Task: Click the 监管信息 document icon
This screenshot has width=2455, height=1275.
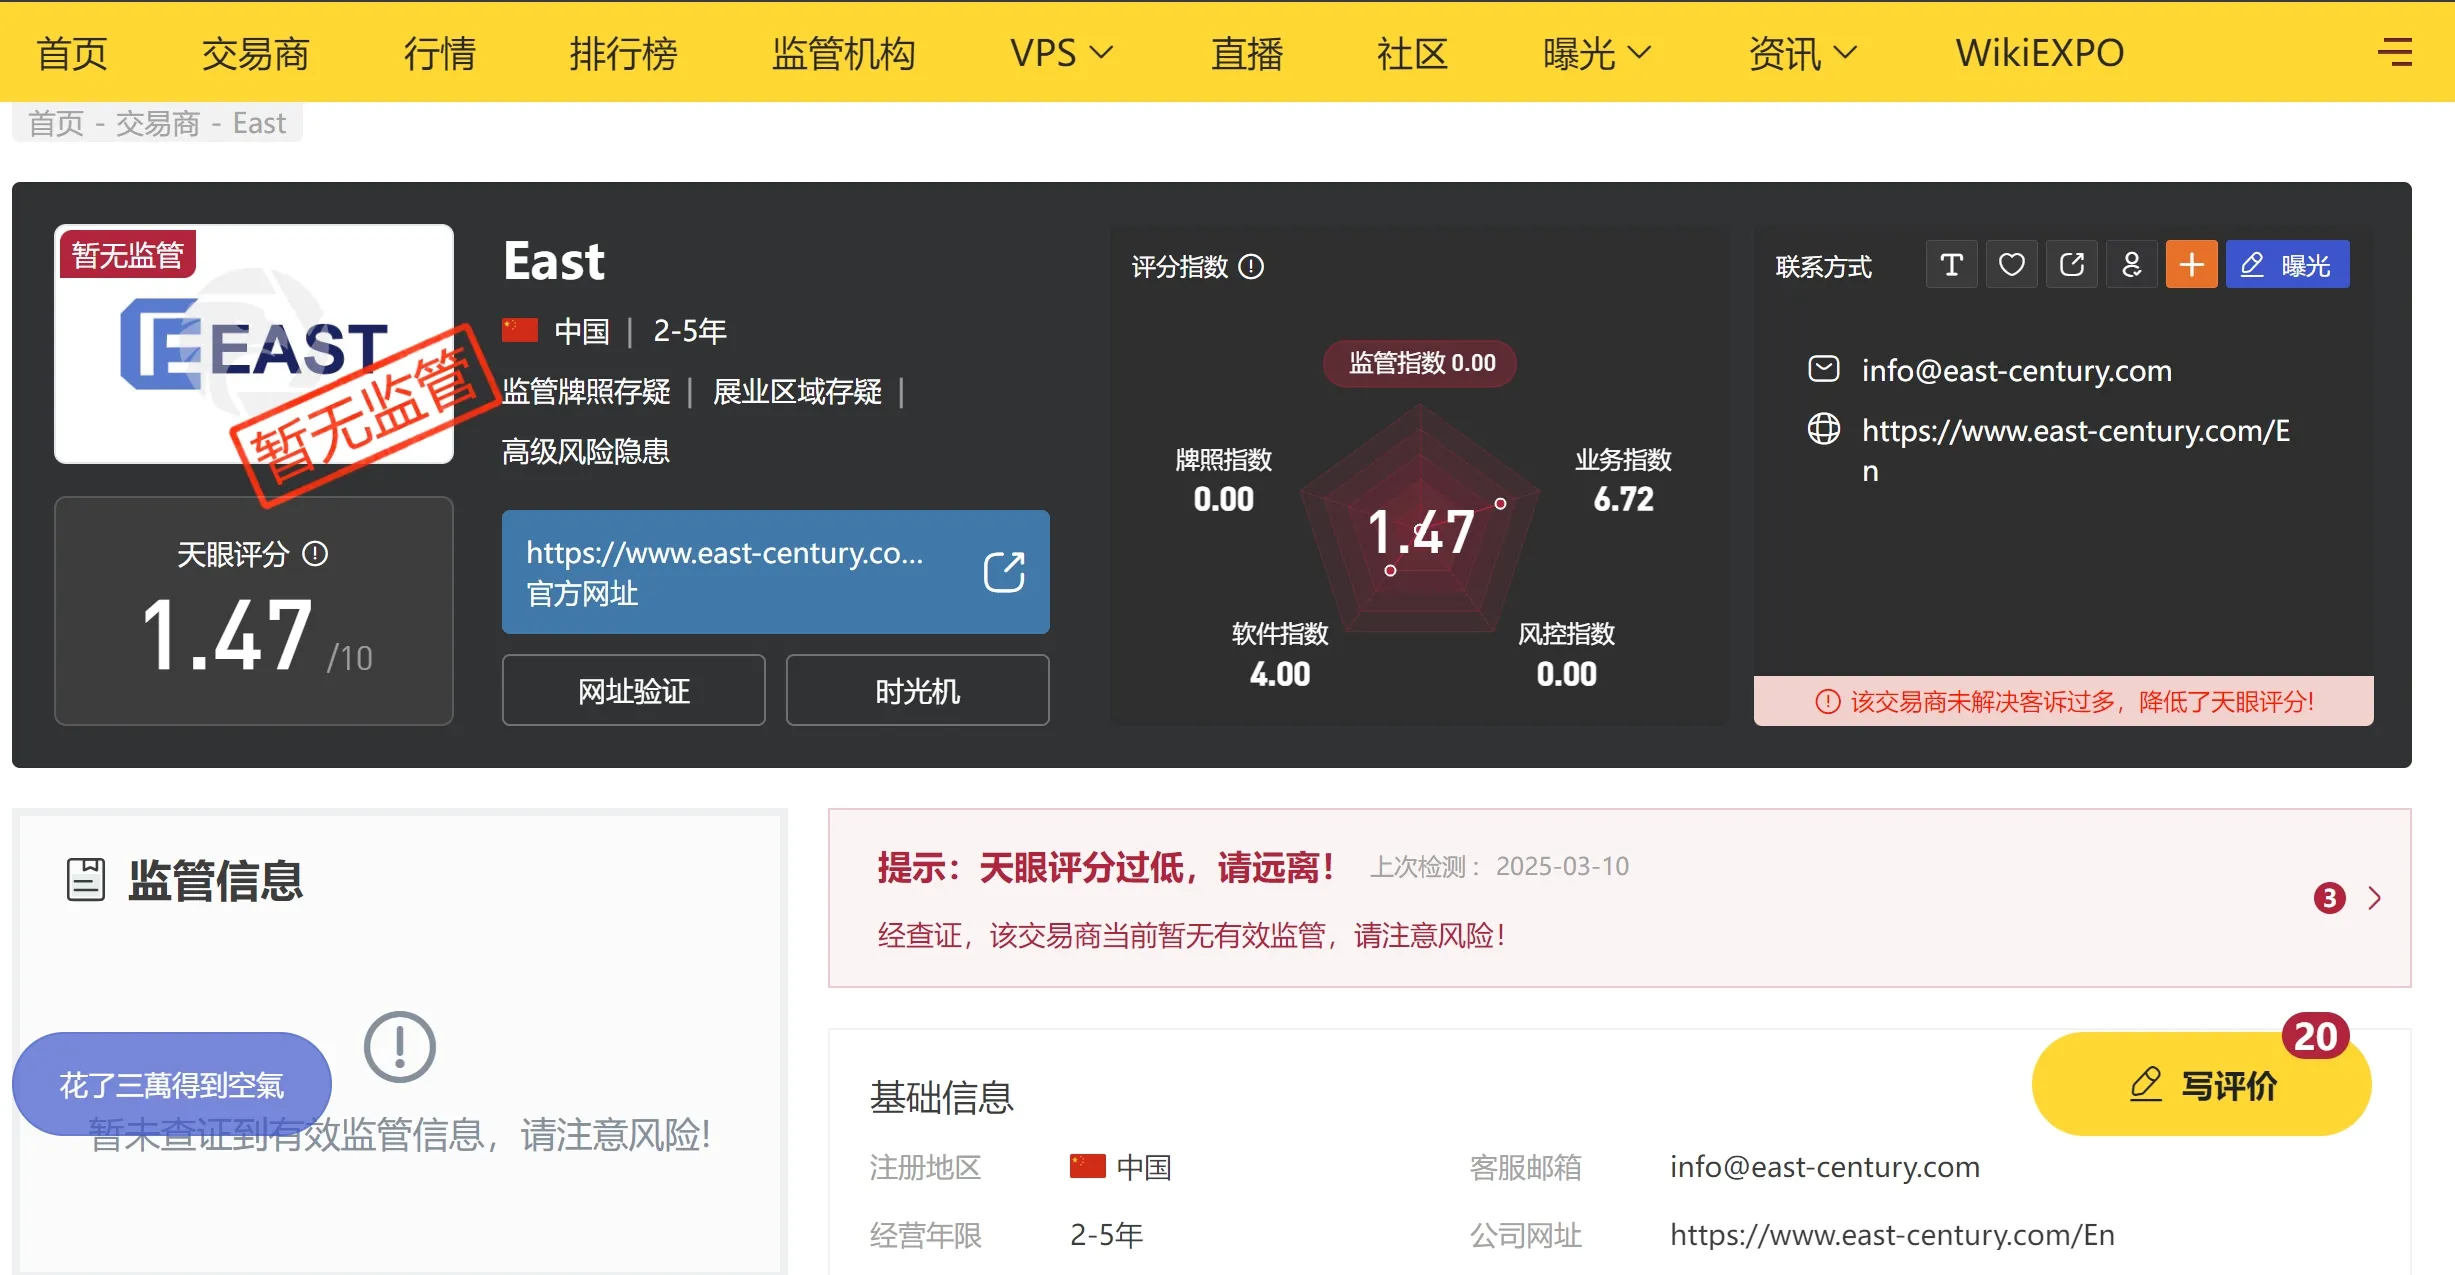Action: [86, 880]
